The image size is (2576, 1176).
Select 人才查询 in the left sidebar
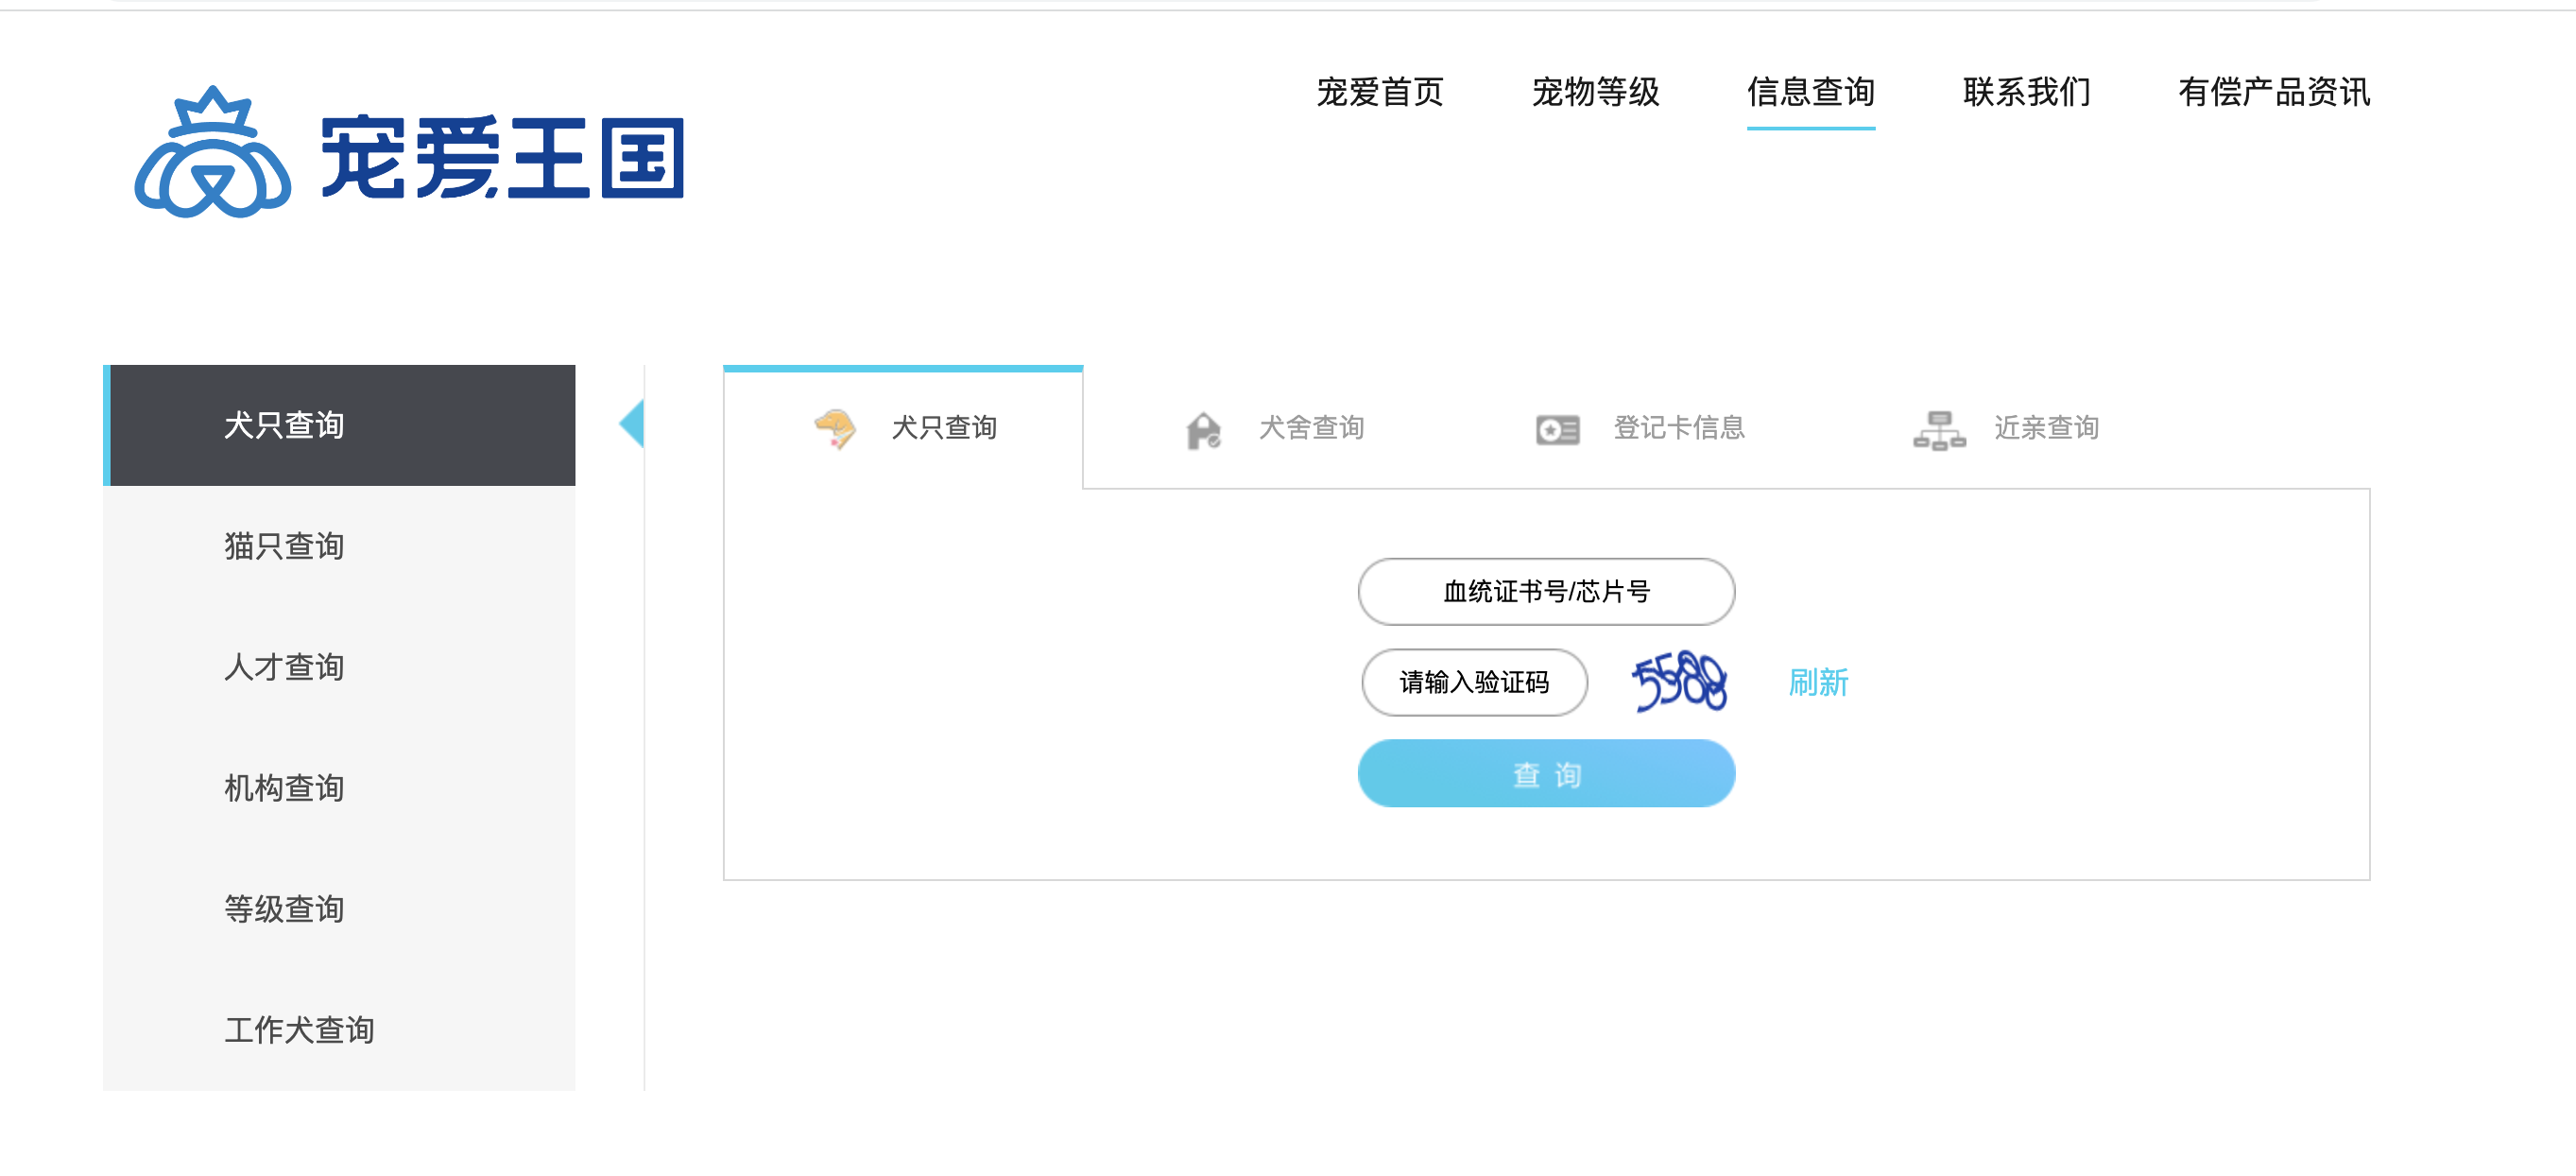click(339, 667)
